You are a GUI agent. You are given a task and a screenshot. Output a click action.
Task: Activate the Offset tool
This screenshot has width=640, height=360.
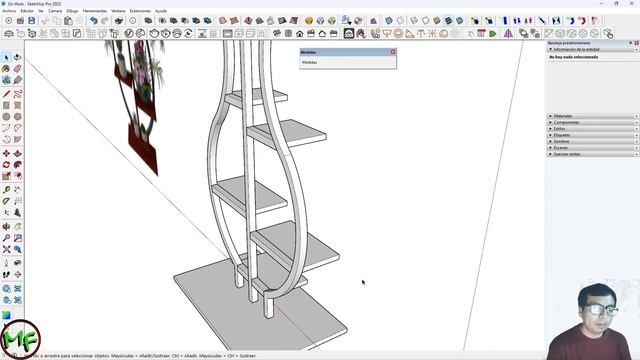(x=18, y=176)
